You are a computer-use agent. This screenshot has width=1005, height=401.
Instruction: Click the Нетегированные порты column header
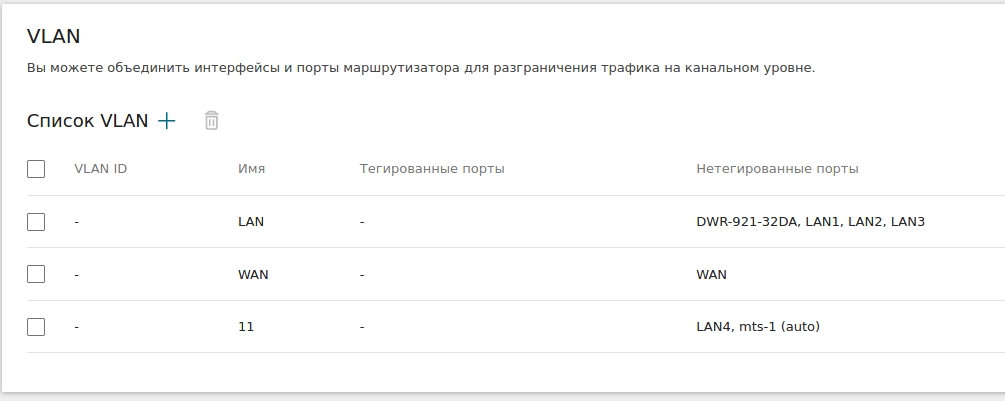(x=777, y=169)
